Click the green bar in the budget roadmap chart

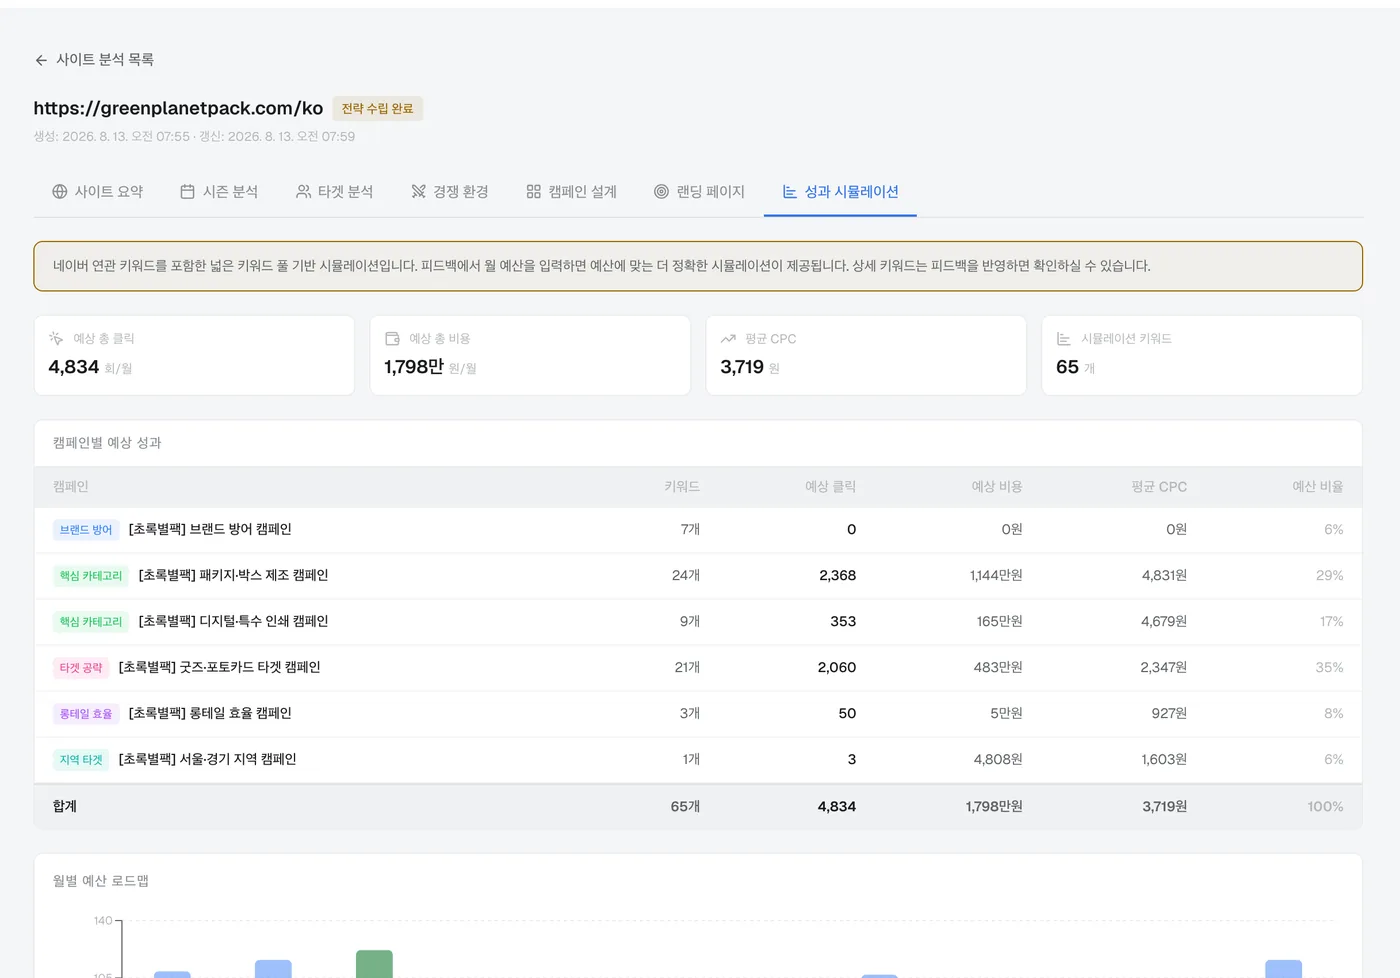pyautogui.click(x=374, y=964)
